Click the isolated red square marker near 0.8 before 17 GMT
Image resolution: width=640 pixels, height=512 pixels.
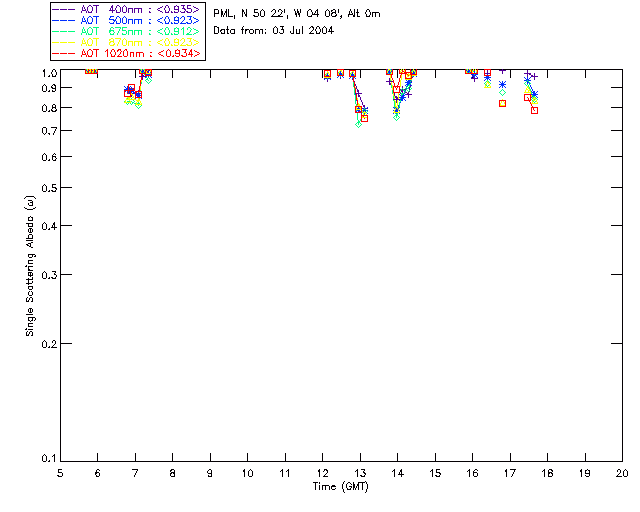coord(502,104)
